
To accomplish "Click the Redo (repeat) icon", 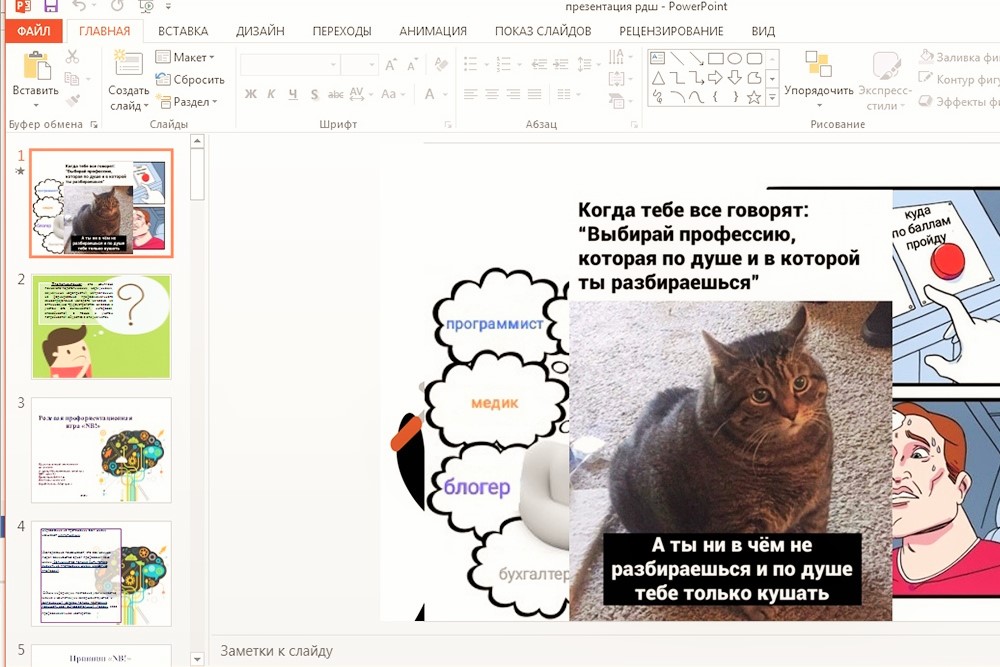I will pyautogui.click(x=117, y=6).
